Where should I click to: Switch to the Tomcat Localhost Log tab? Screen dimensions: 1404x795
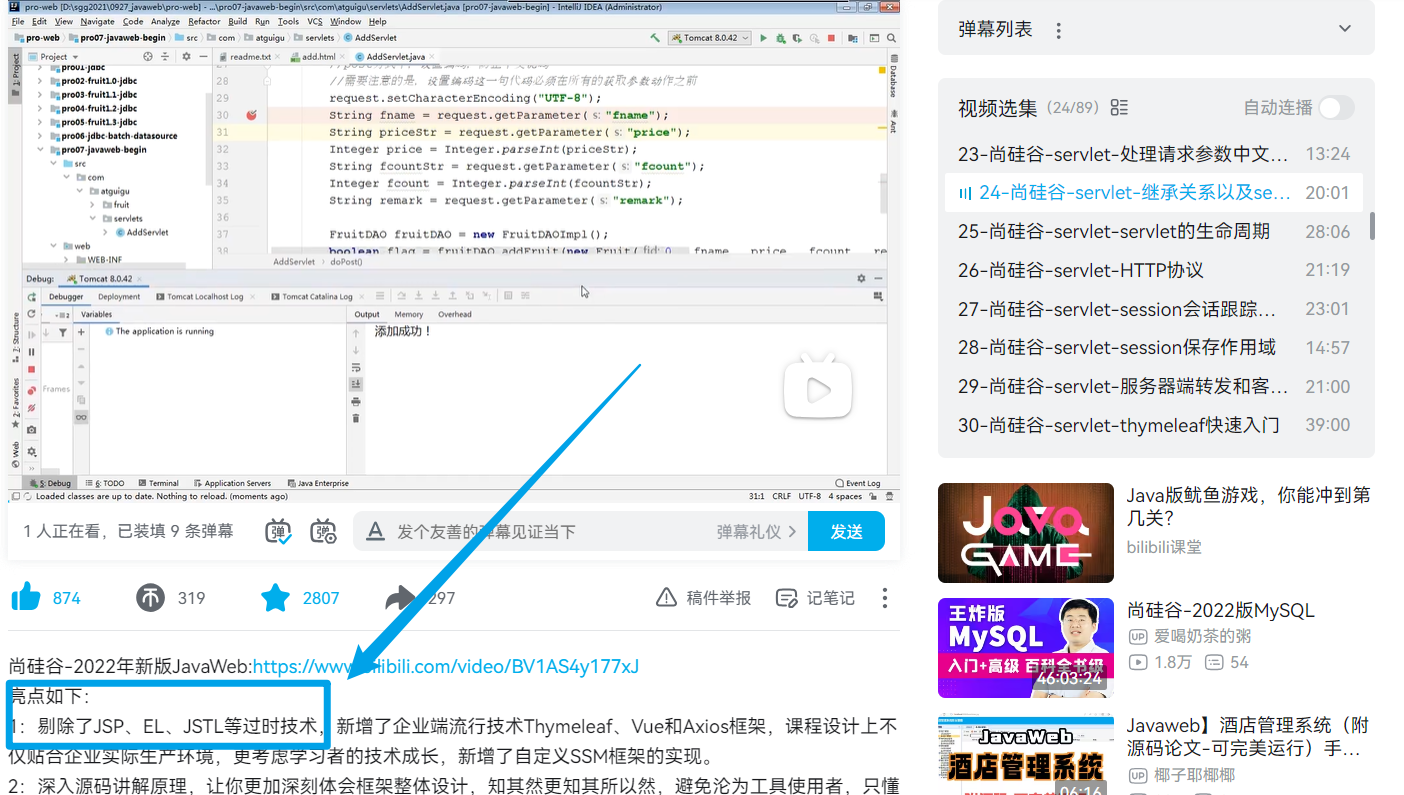click(x=205, y=297)
